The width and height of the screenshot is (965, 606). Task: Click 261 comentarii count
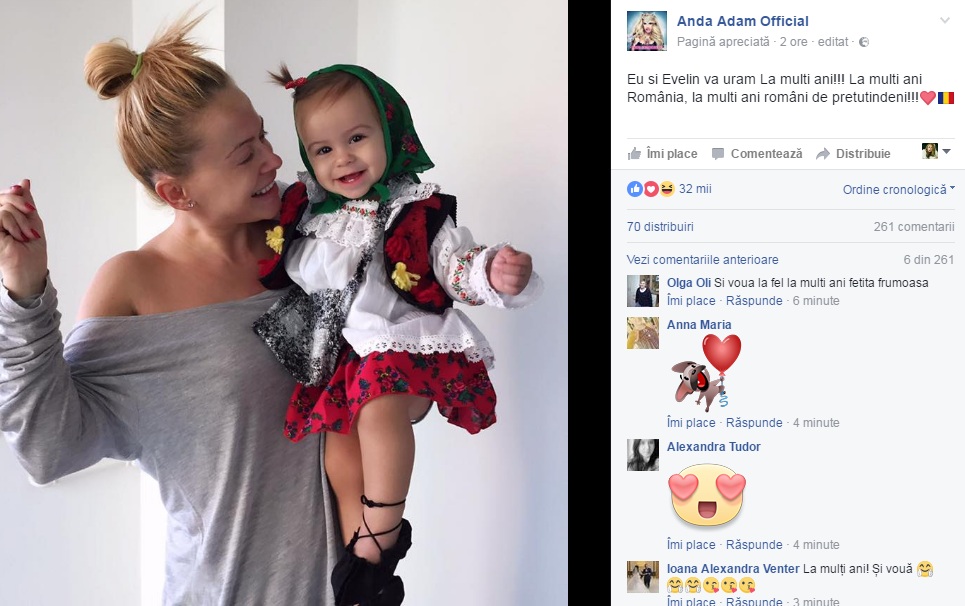coord(914,226)
